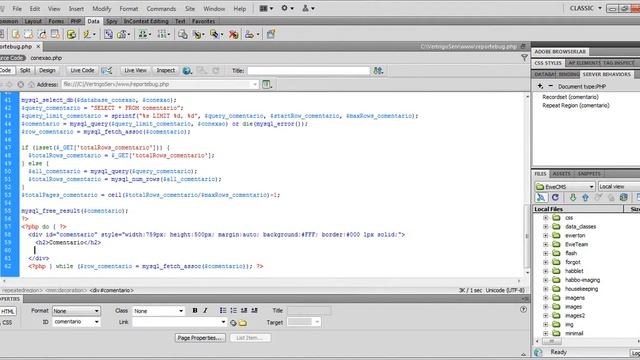
Task: Click the Get files green down arrow
Action: [573, 198]
